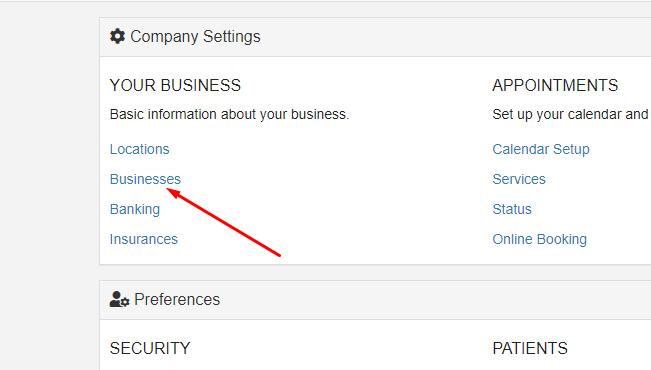Screen dimensions: 651x370
Task: Click the gear icon beside Company Settings
Action: tap(117, 36)
